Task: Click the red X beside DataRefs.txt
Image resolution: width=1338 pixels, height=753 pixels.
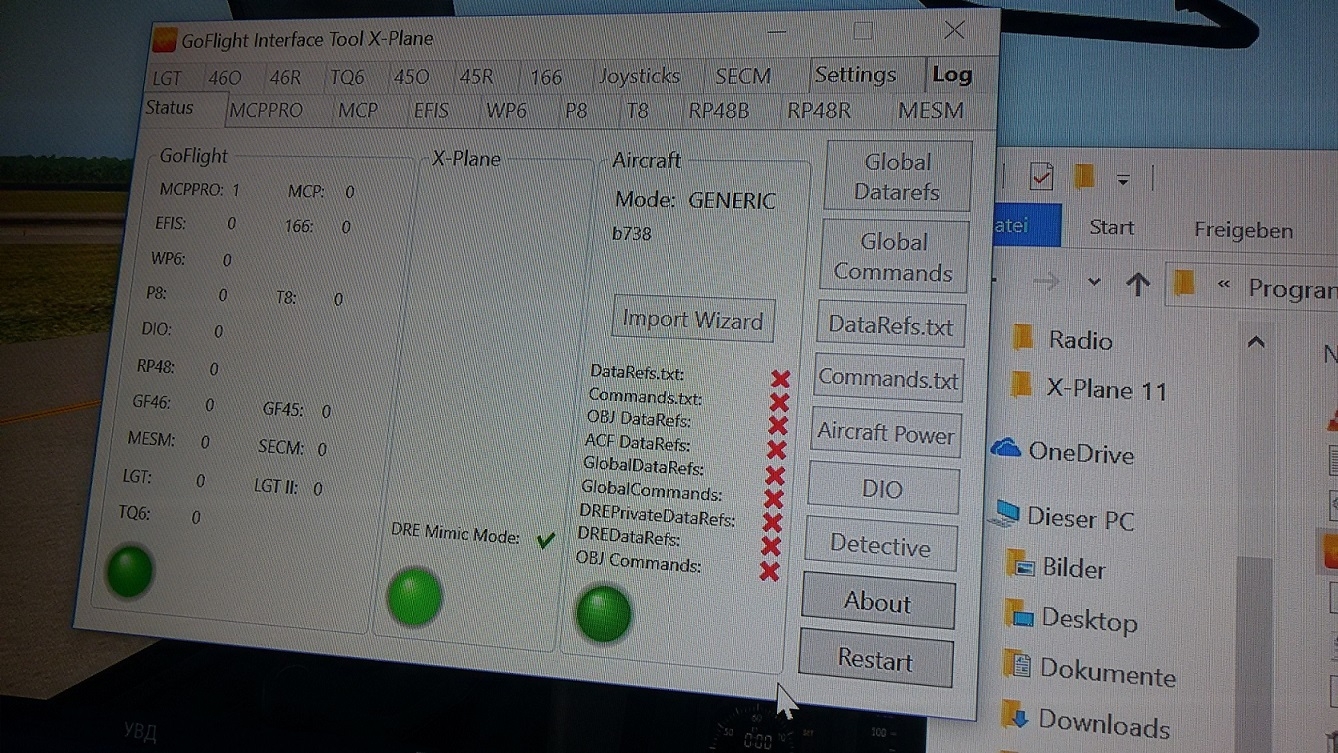Action: 780,378
